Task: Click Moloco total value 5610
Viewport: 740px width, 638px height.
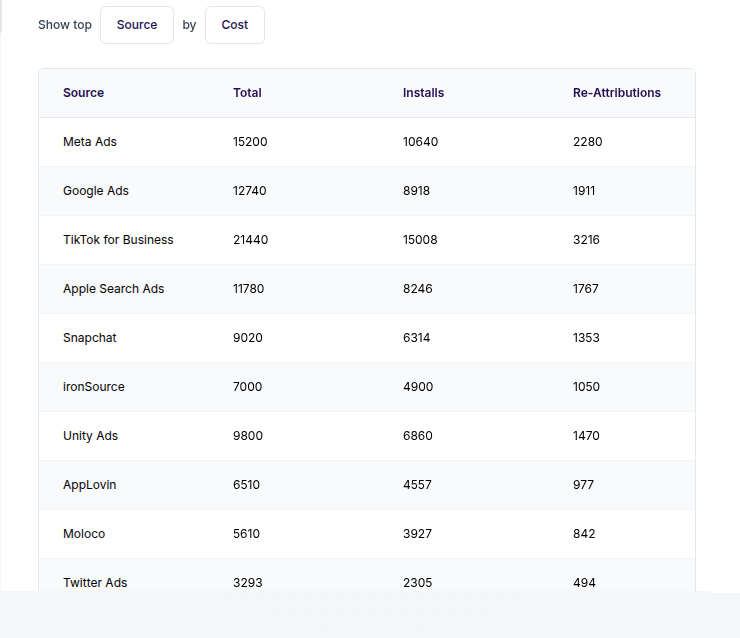Action: pyautogui.click(x=246, y=534)
